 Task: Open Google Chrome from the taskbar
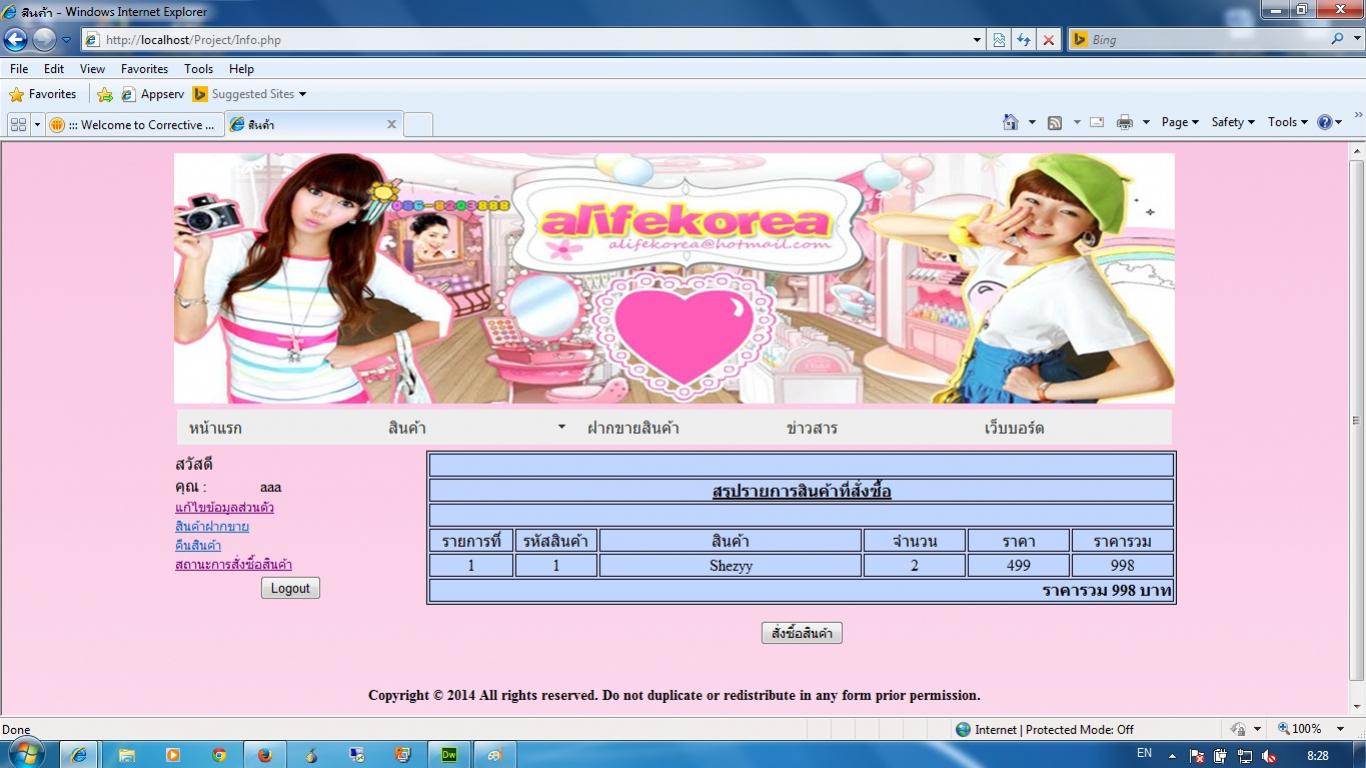[x=219, y=755]
